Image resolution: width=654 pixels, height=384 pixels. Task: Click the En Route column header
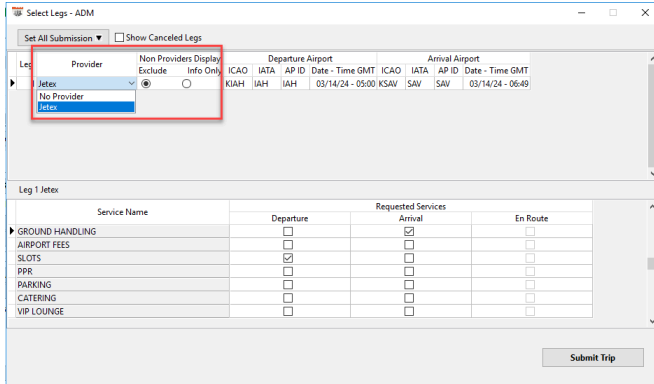point(532,218)
